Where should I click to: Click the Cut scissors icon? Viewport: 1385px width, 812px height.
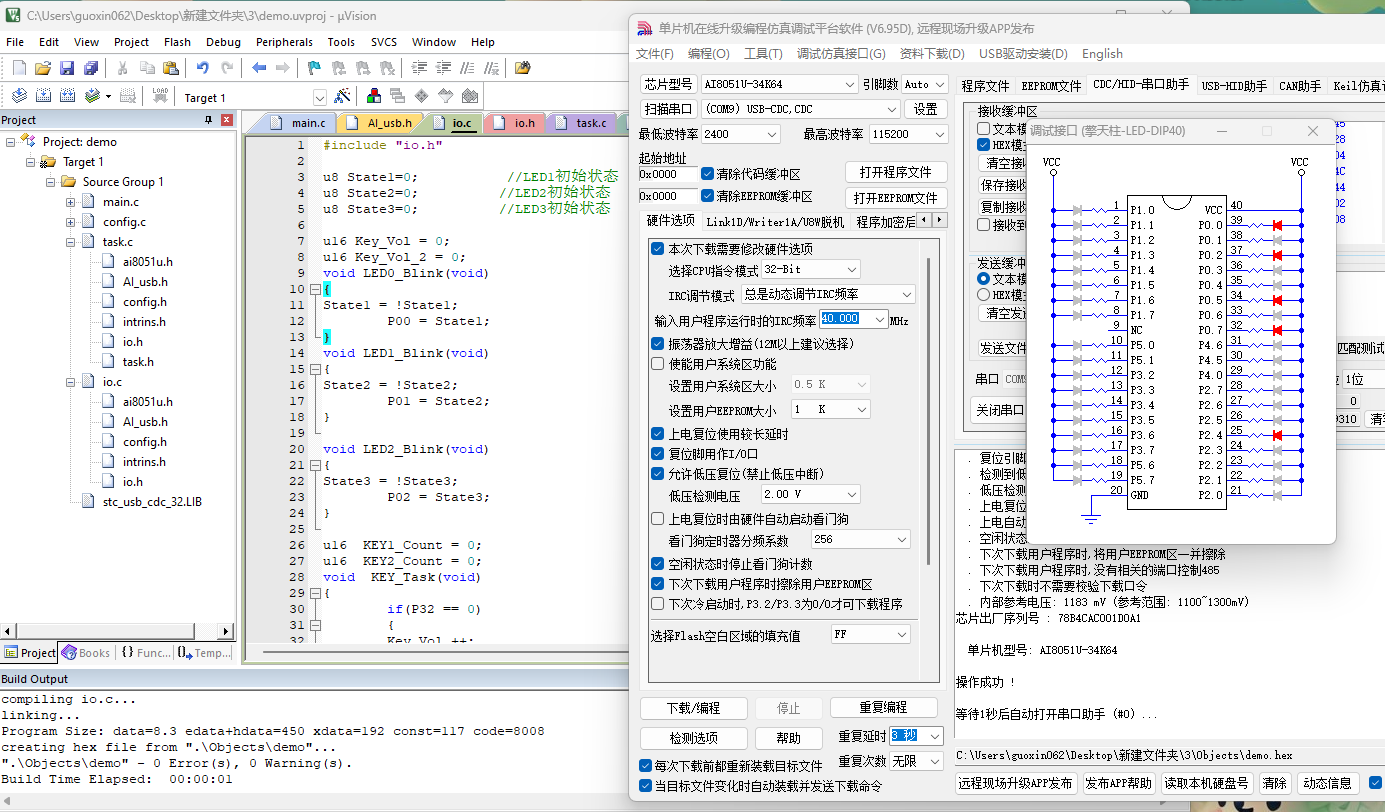point(123,68)
